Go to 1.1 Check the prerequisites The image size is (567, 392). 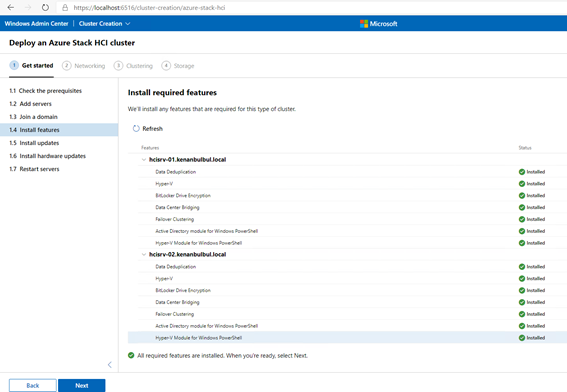tap(59, 91)
